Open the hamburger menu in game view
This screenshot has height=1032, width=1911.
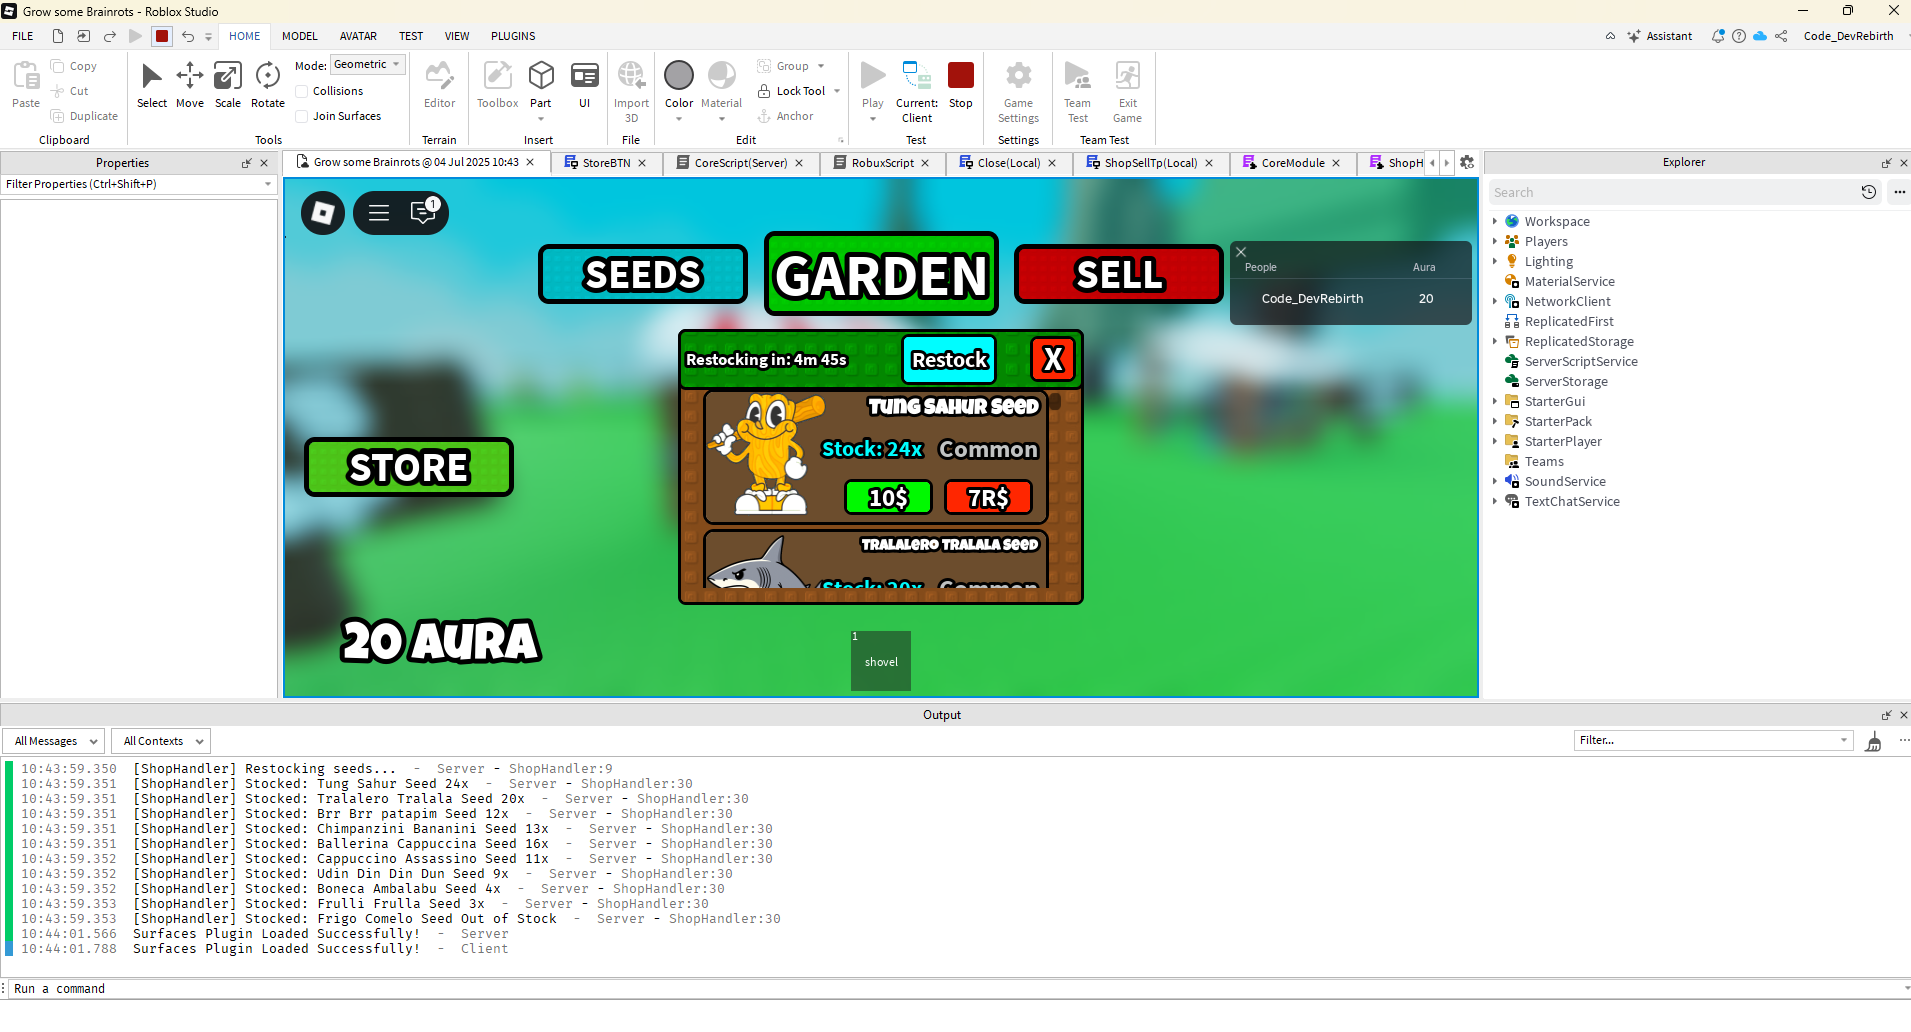[379, 213]
